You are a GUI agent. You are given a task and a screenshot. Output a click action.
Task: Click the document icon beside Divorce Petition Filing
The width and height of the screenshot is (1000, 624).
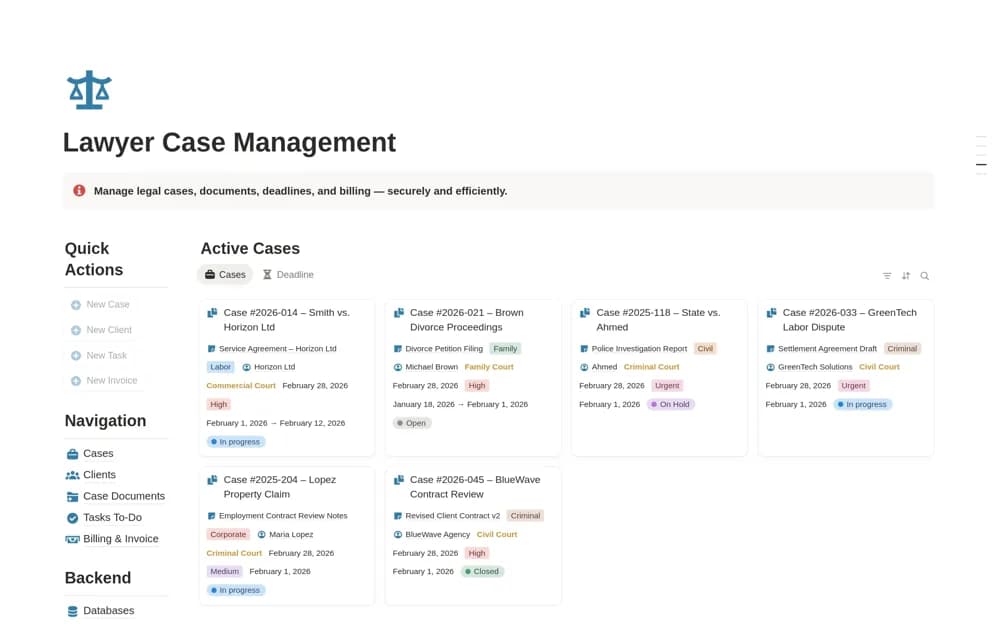click(x=397, y=349)
